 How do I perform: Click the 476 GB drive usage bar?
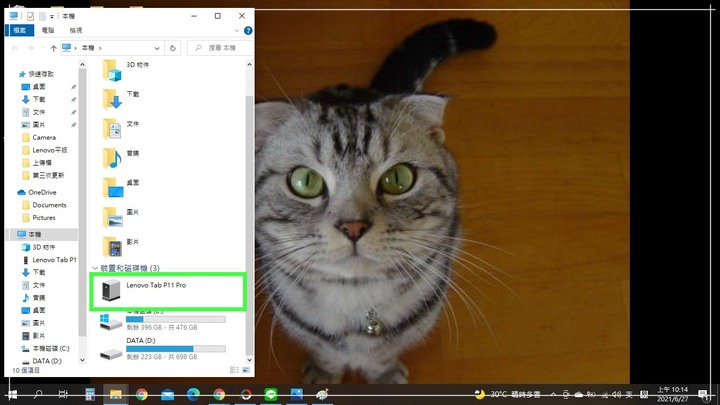pos(175,319)
